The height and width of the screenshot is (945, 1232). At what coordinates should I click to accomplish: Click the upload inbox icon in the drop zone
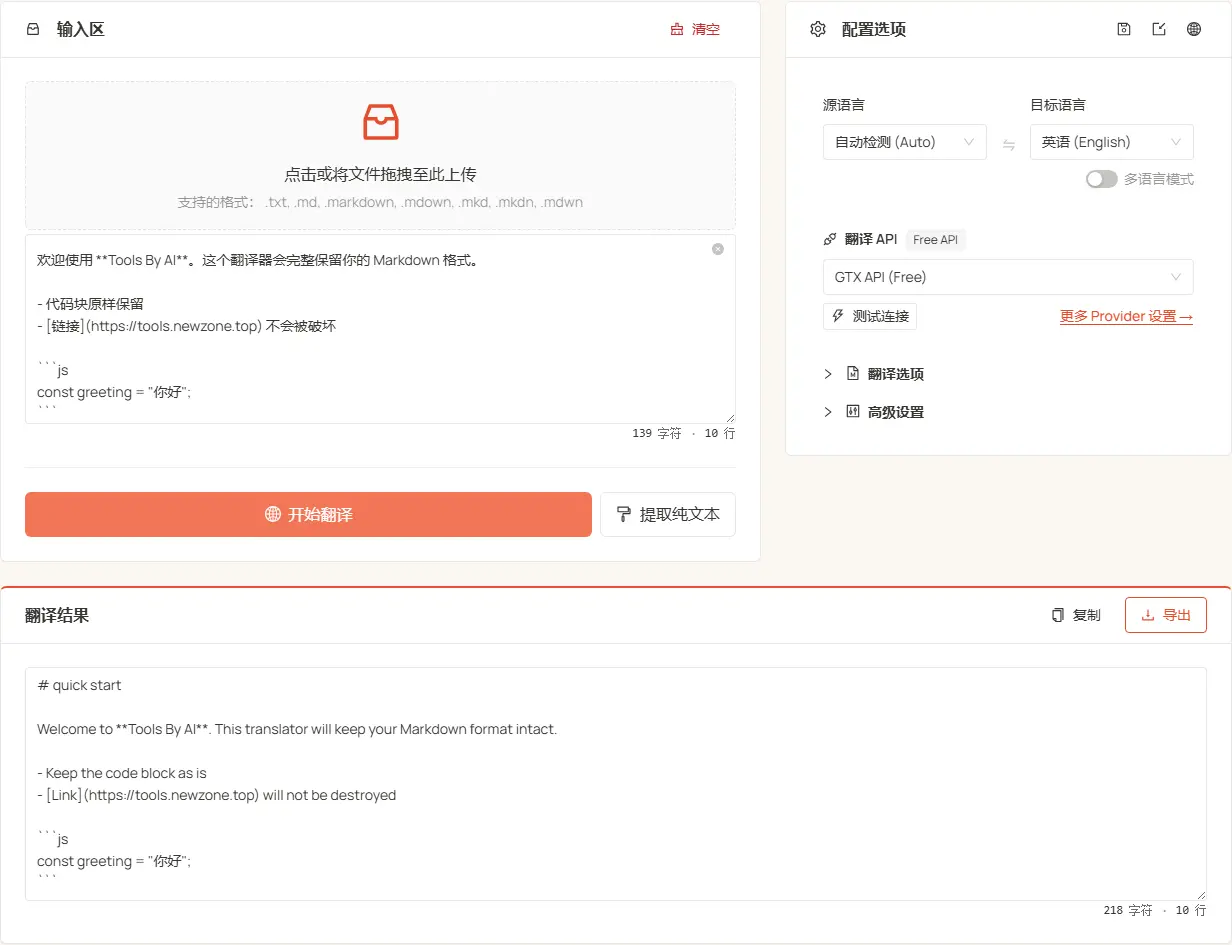[380, 121]
